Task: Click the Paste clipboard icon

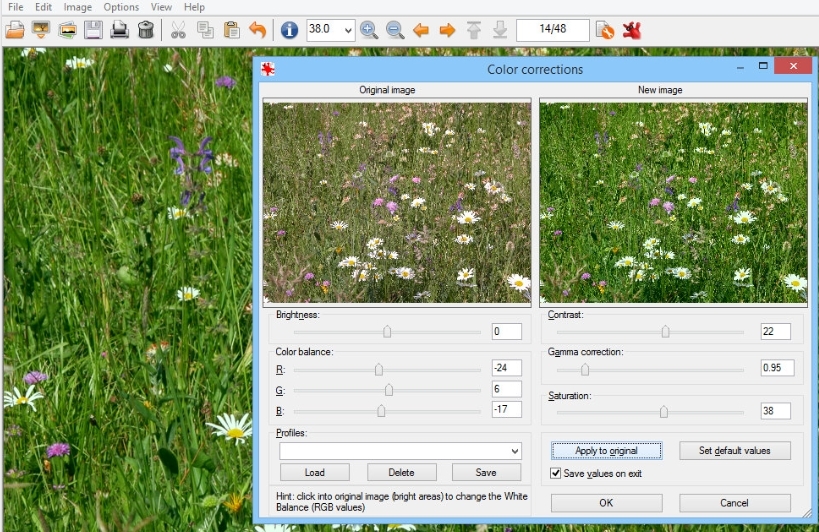Action: click(x=231, y=30)
